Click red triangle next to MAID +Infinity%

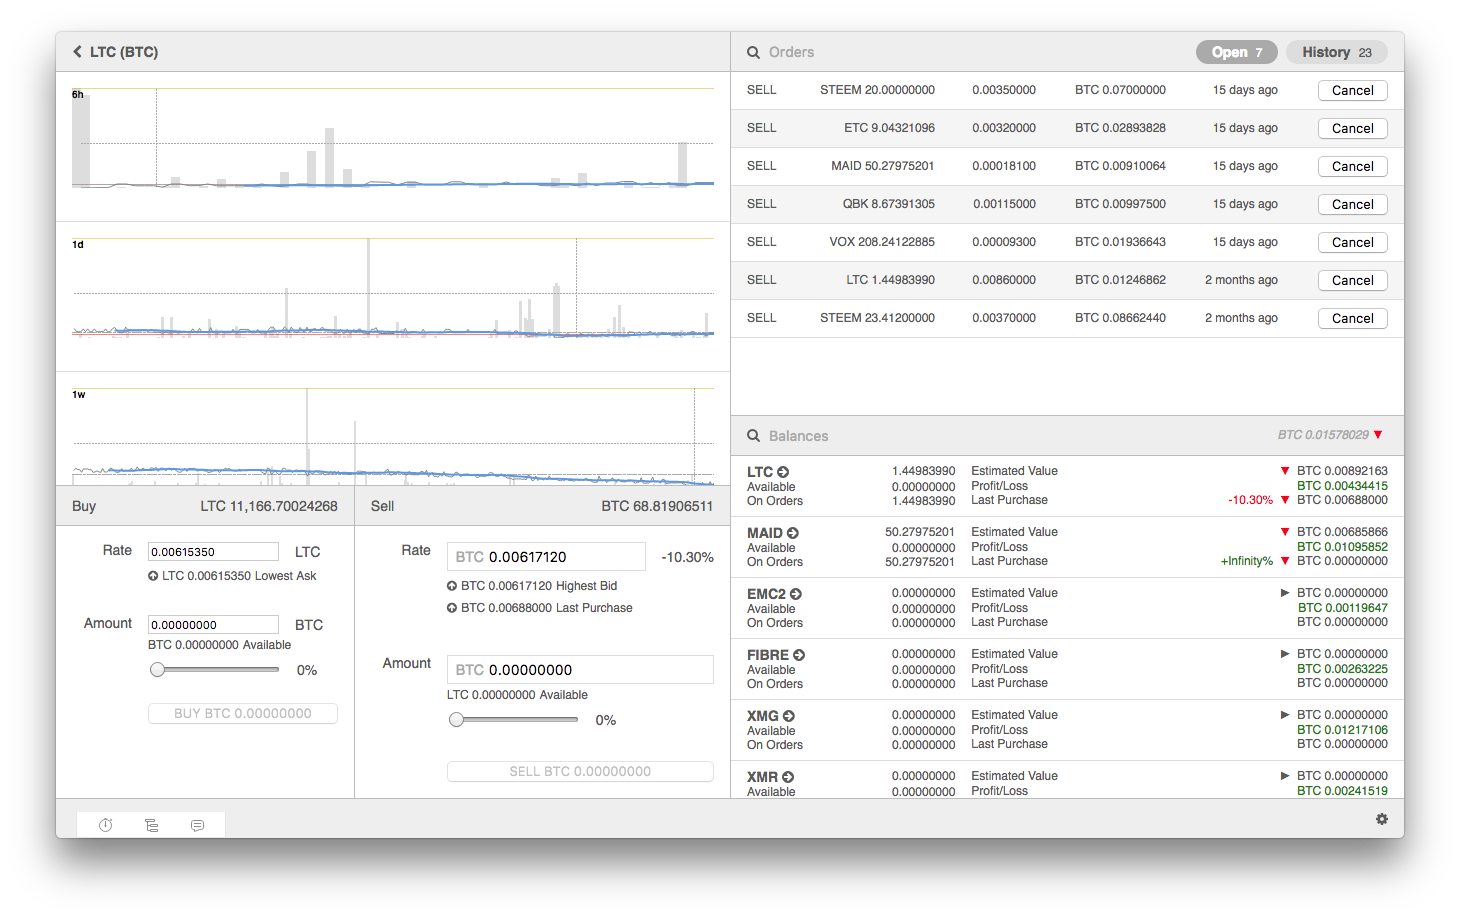[1285, 561]
